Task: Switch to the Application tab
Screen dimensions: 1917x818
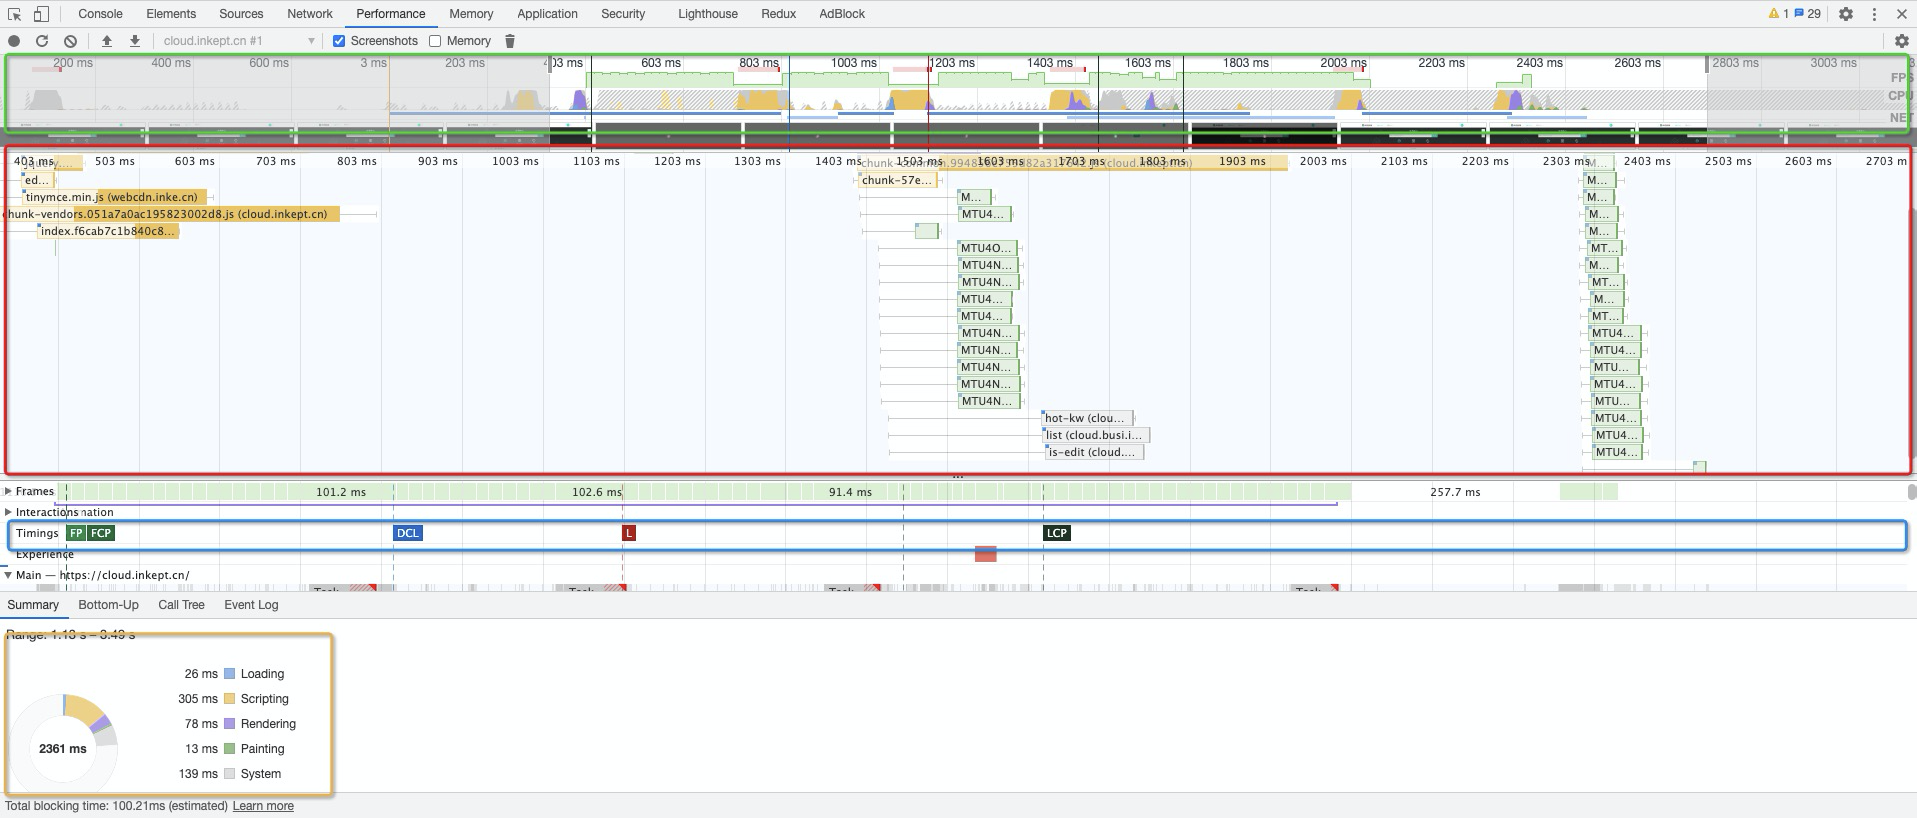Action: 547,14
